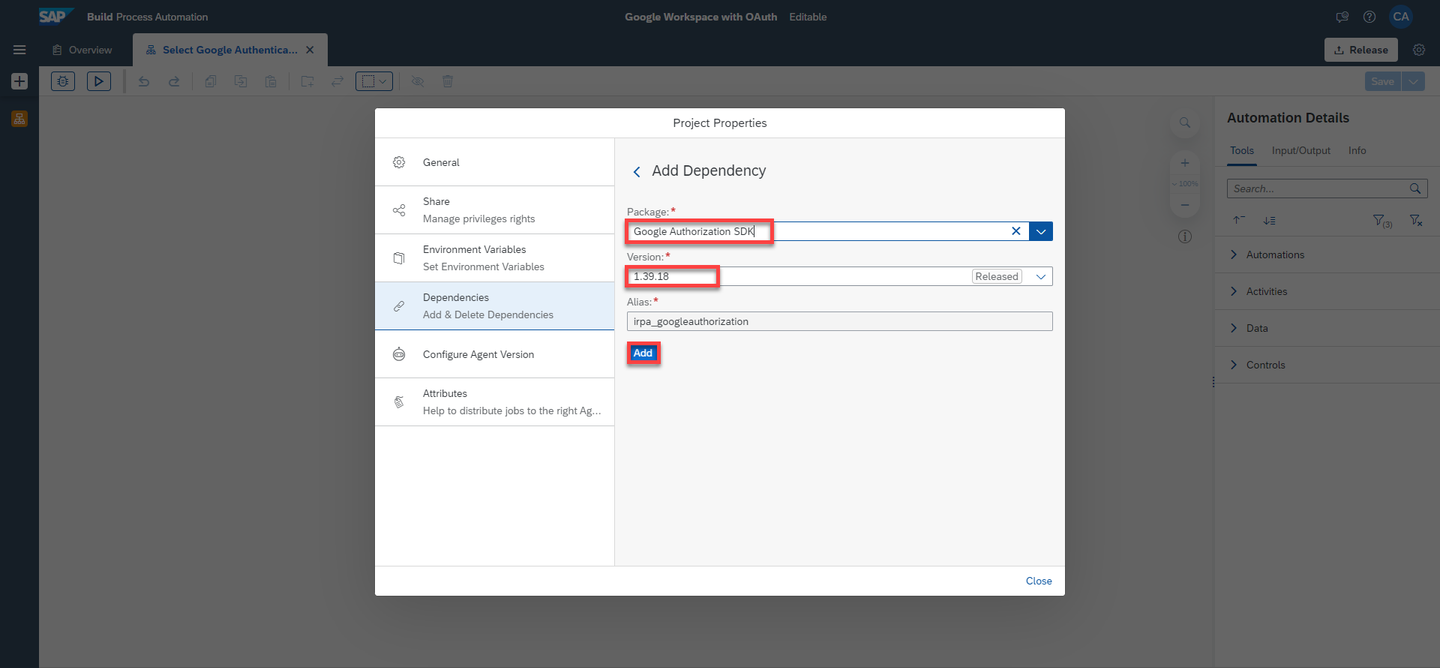This screenshot has height=668, width=1440.
Task: Click the 'Automation Details' heading
Action: point(1288,118)
